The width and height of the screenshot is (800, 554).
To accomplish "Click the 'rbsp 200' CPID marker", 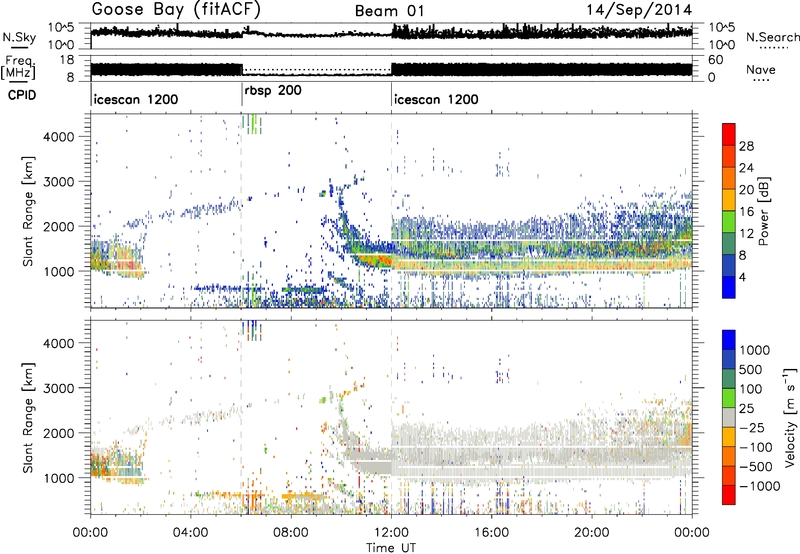I will pyautogui.click(x=273, y=91).
